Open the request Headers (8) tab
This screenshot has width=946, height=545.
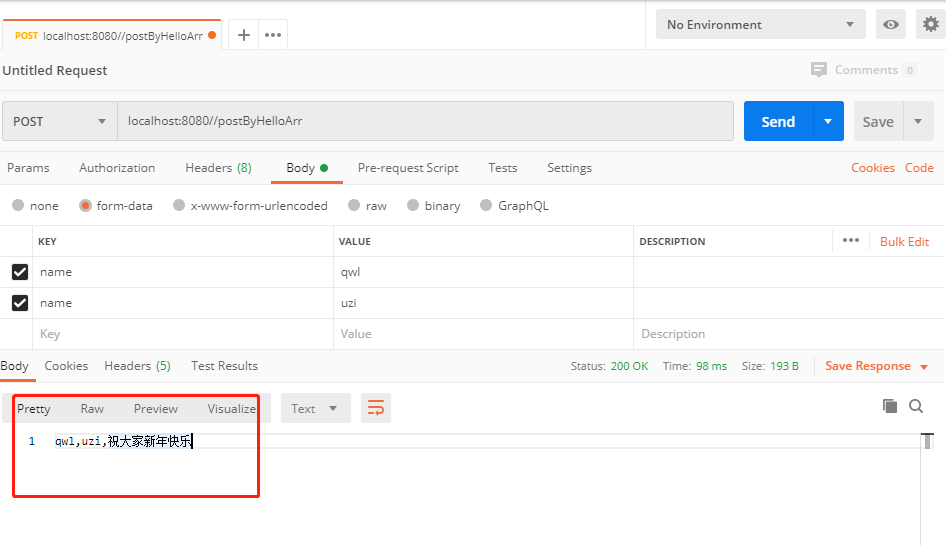coord(218,168)
